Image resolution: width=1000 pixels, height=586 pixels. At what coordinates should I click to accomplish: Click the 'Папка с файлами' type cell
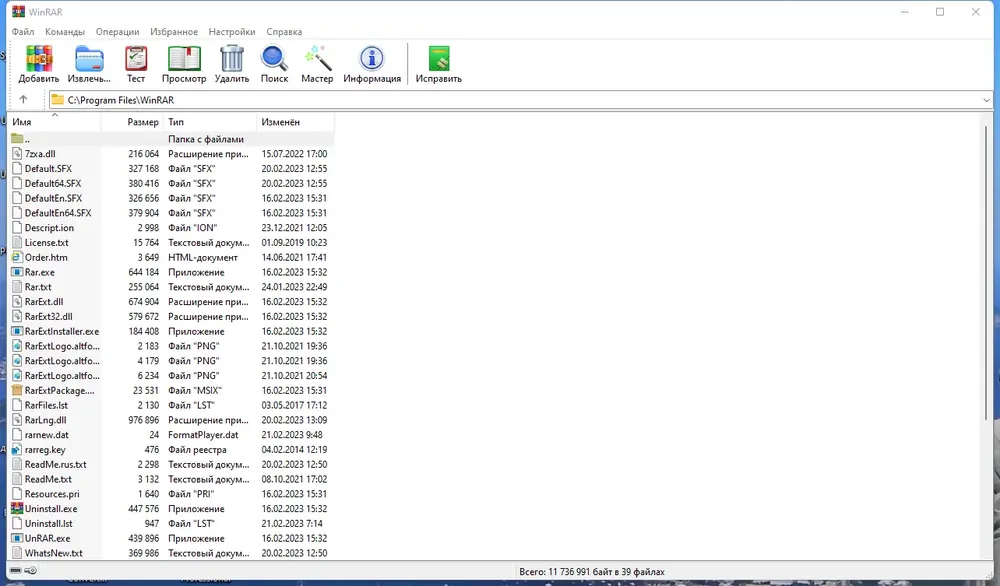(x=205, y=139)
